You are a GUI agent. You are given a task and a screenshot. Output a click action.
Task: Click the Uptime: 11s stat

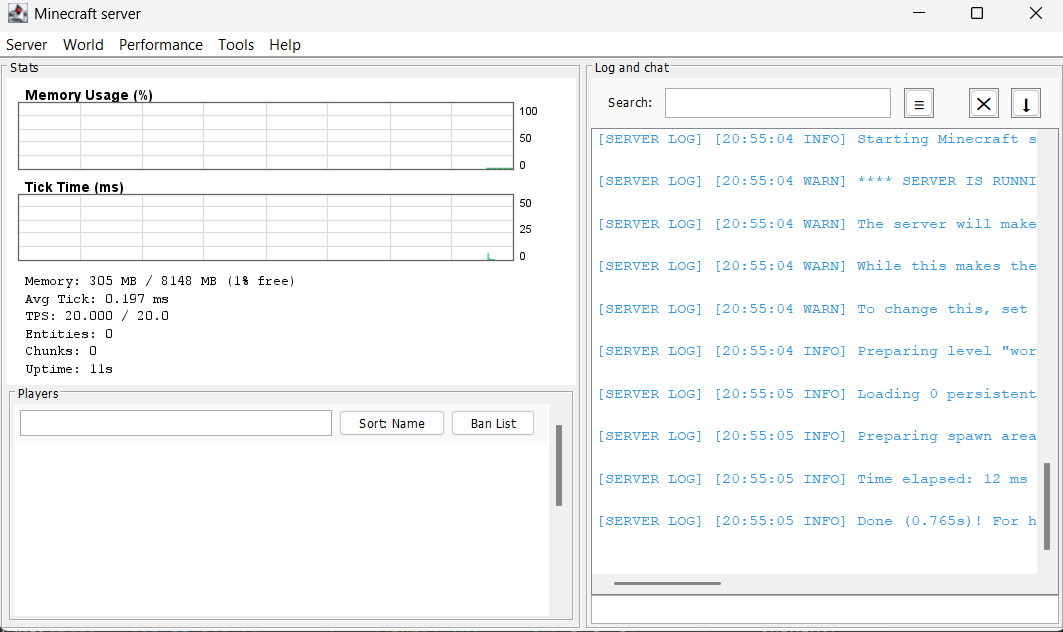(69, 369)
